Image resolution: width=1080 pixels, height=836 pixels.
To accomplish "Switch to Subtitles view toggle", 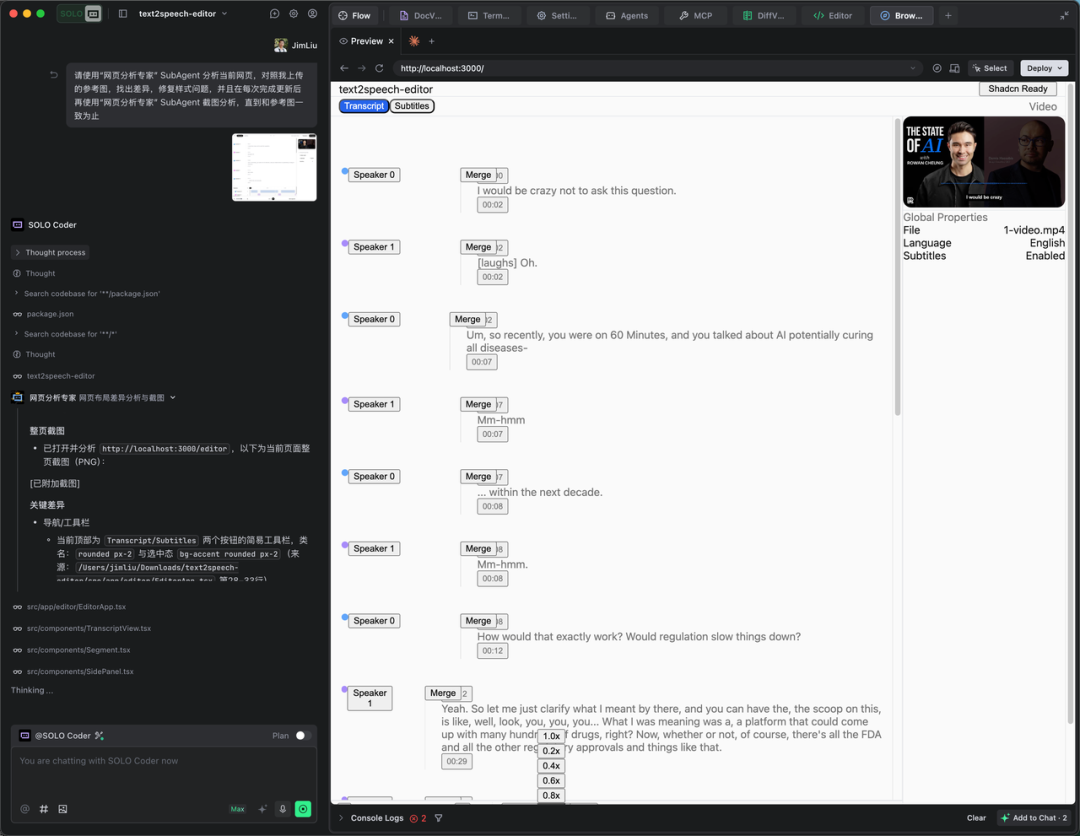I will (x=411, y=106).
